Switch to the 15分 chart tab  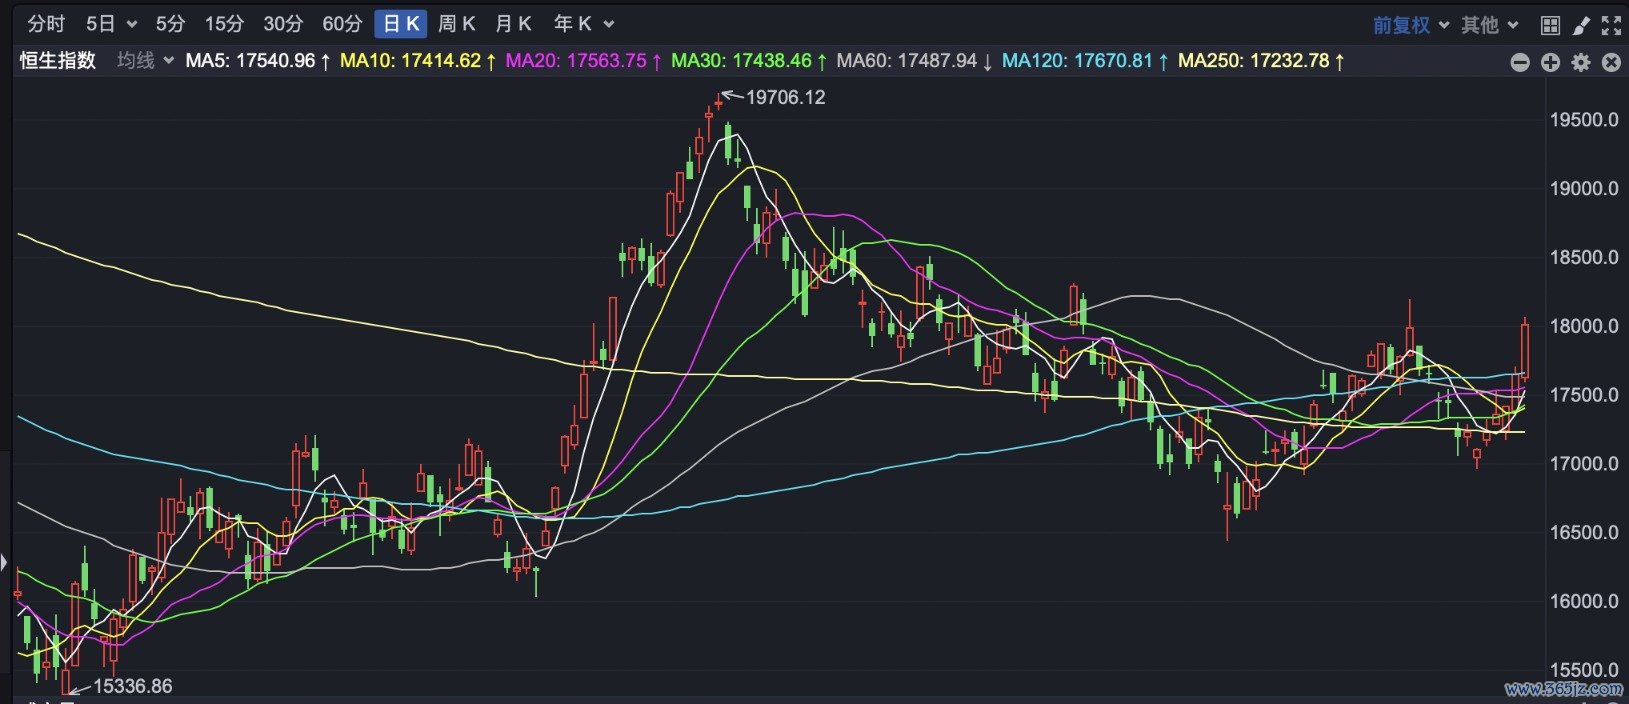pos(224,24)
